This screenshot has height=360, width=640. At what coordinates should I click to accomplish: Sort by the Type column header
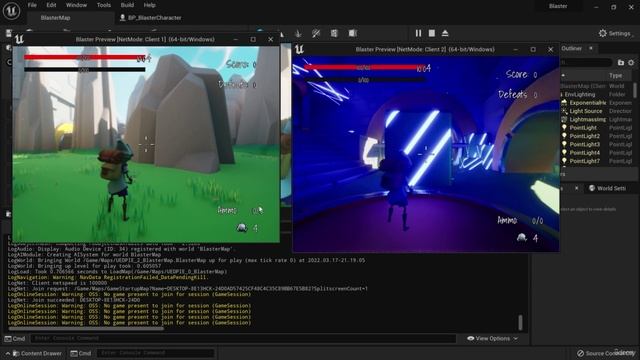coord(616,76)
